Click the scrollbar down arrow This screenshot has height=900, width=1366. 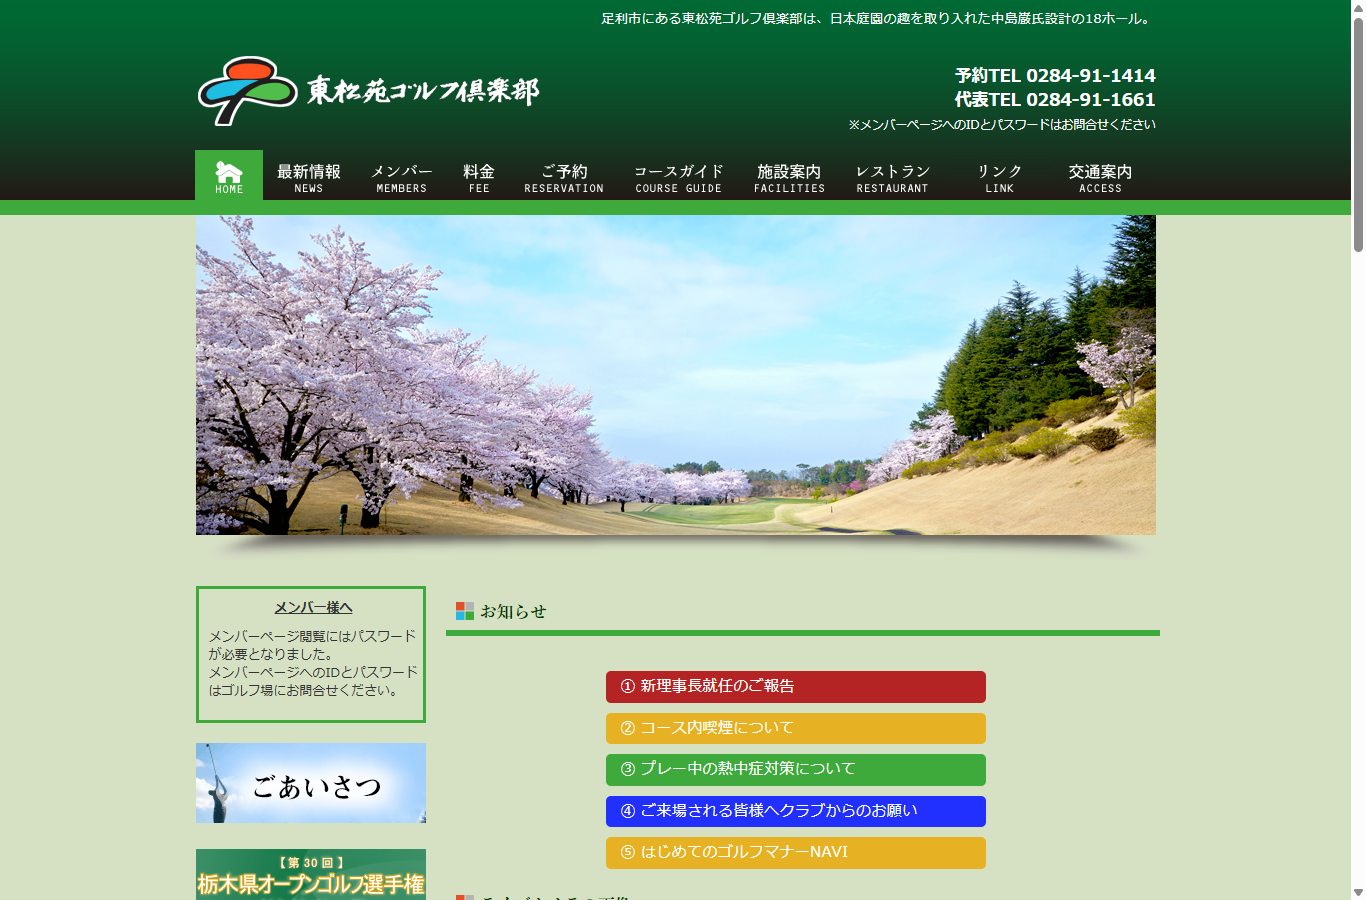pos(1358,893)
